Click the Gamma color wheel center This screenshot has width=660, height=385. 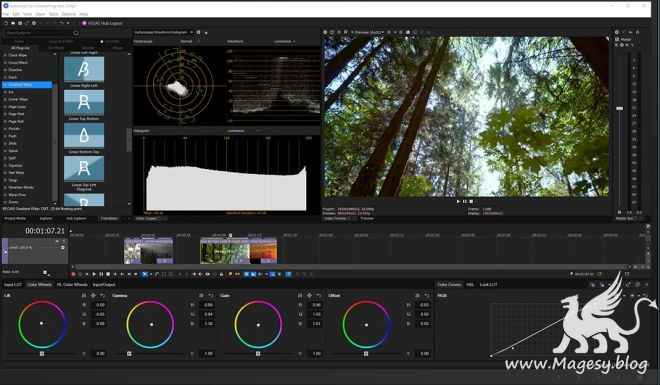point(152,324)
